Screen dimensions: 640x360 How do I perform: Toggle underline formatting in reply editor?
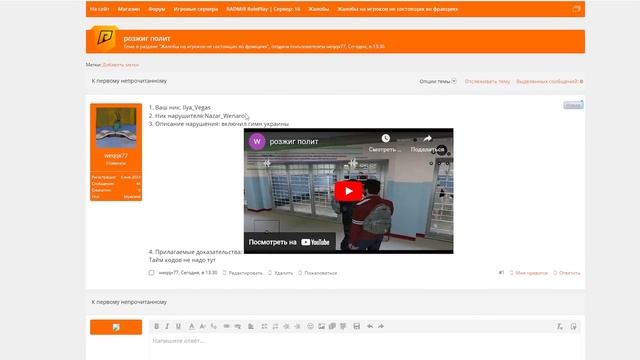pyautogui.click(x=178, y=326)
